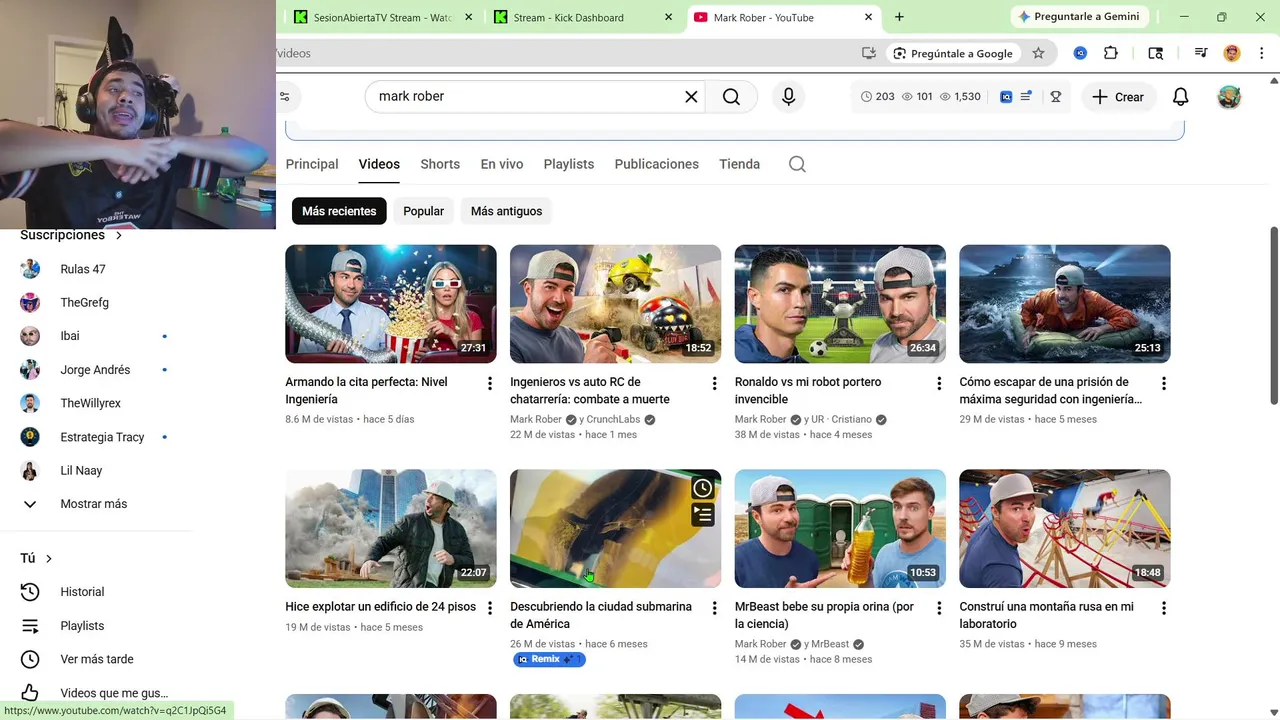Select the Más antiguos filter chip
The height and width of the screenshot is (720, 1280).
(x=506, y=211)
